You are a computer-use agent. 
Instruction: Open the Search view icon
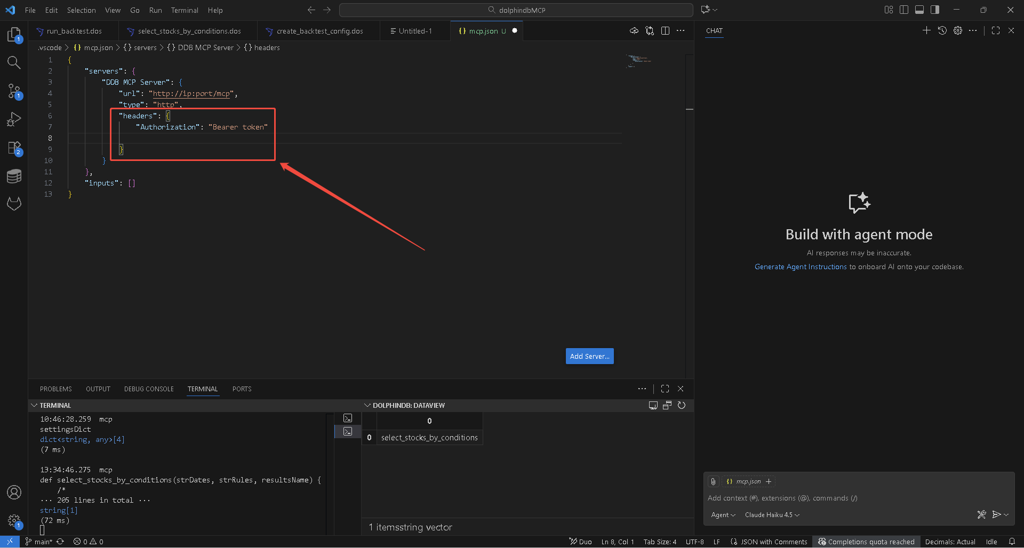[x=14, y=62]
